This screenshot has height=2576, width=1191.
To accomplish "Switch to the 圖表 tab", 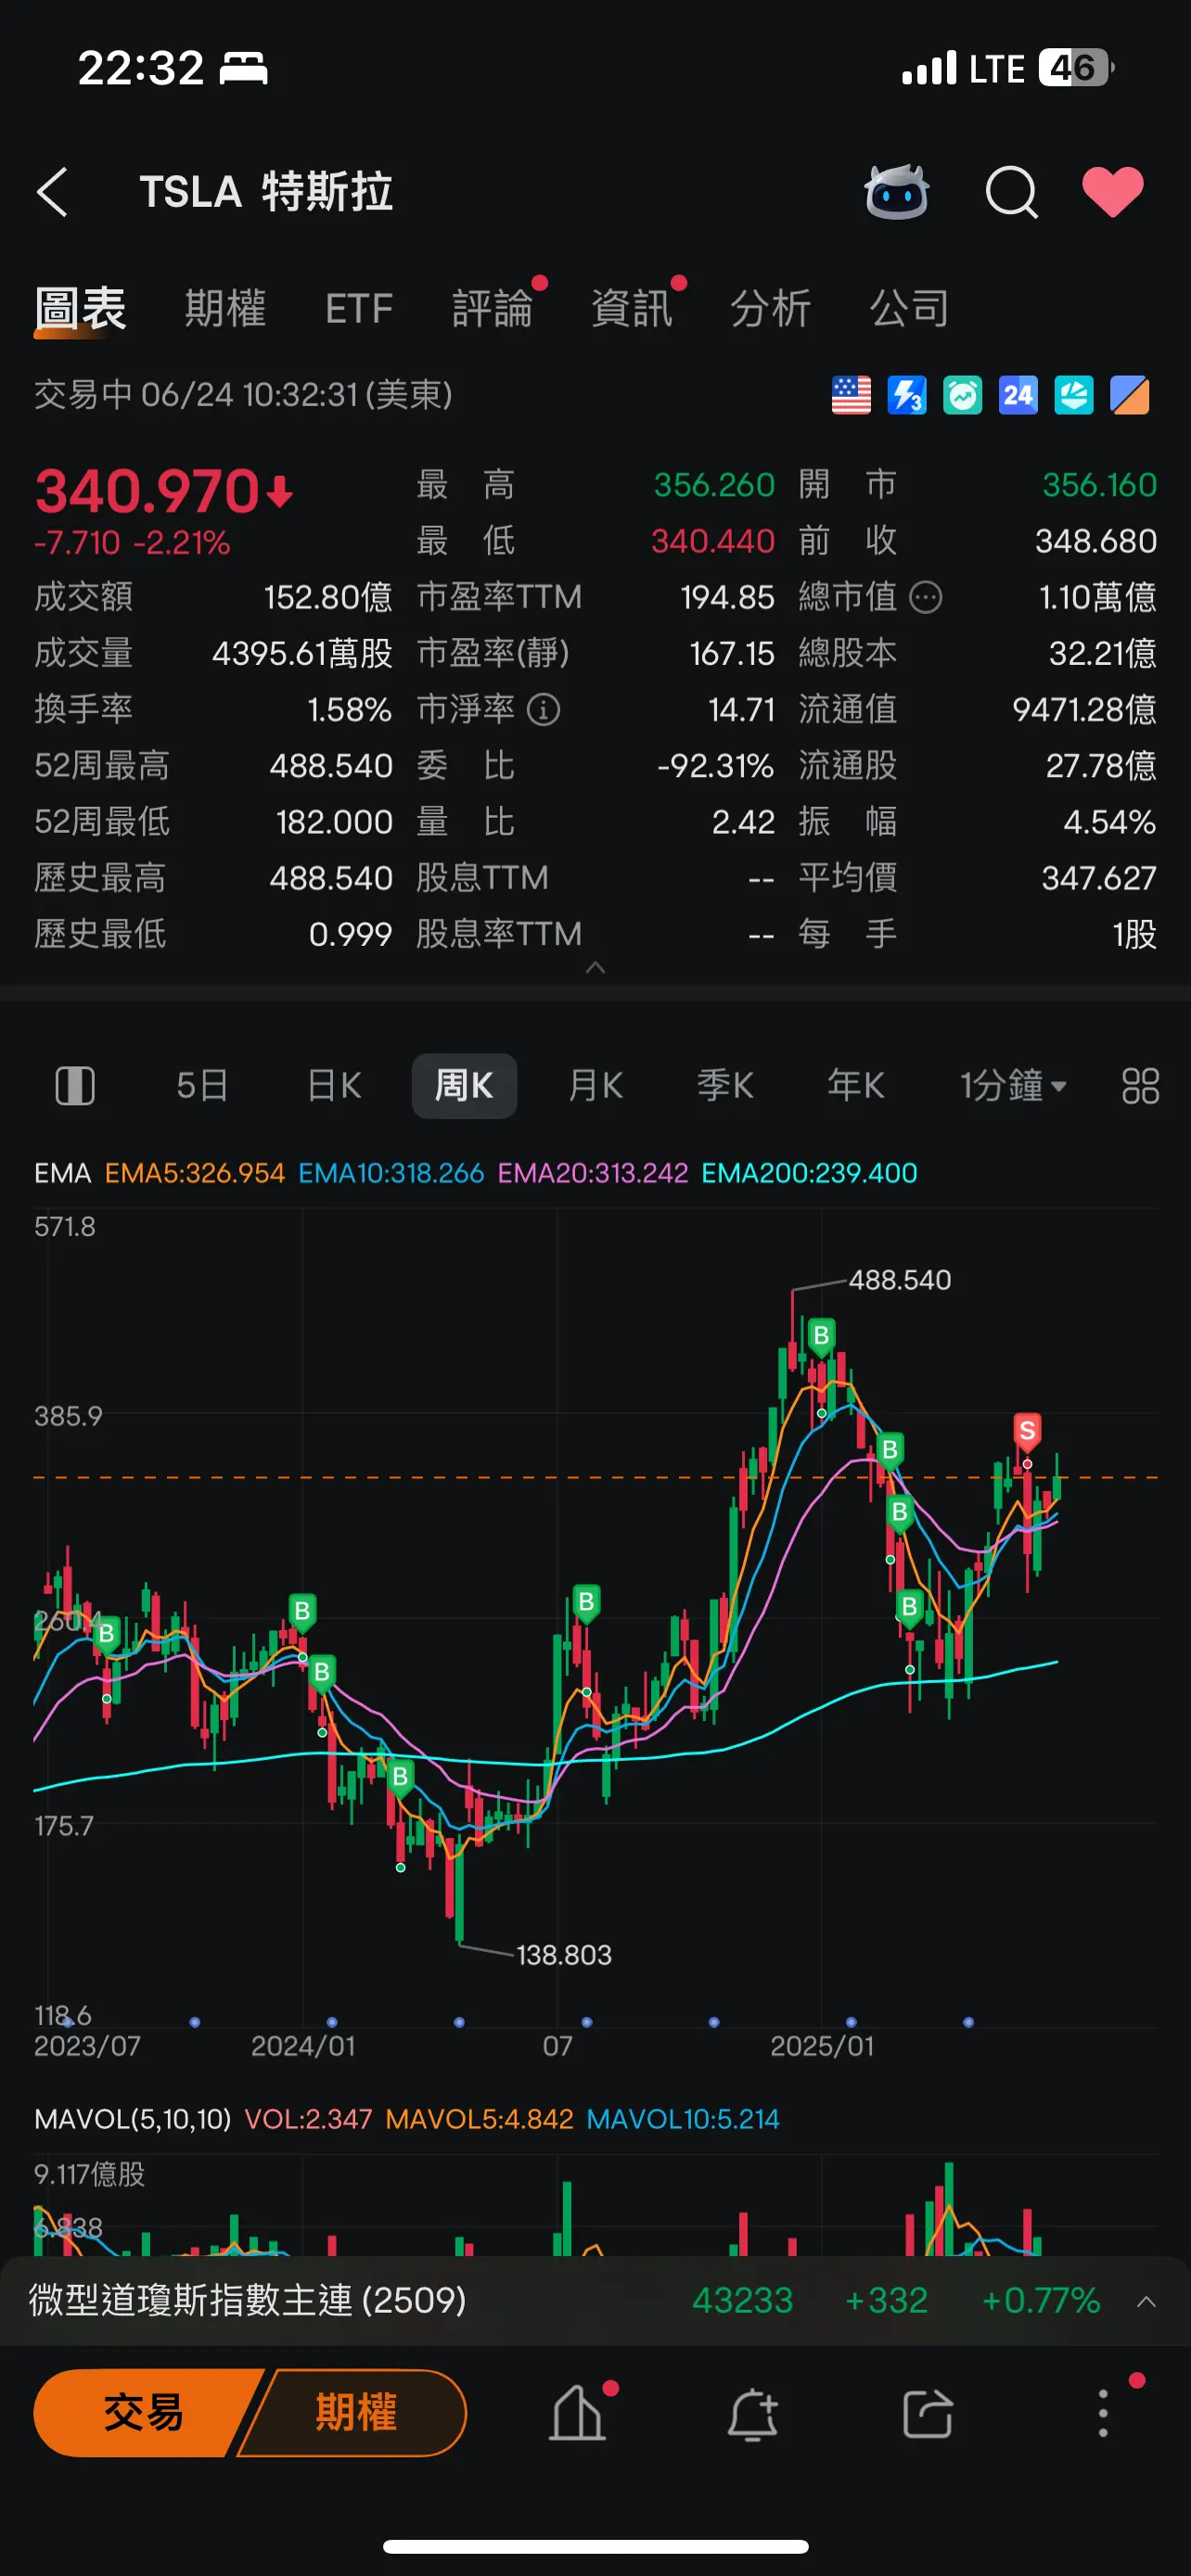I will (x=80, y=308).
